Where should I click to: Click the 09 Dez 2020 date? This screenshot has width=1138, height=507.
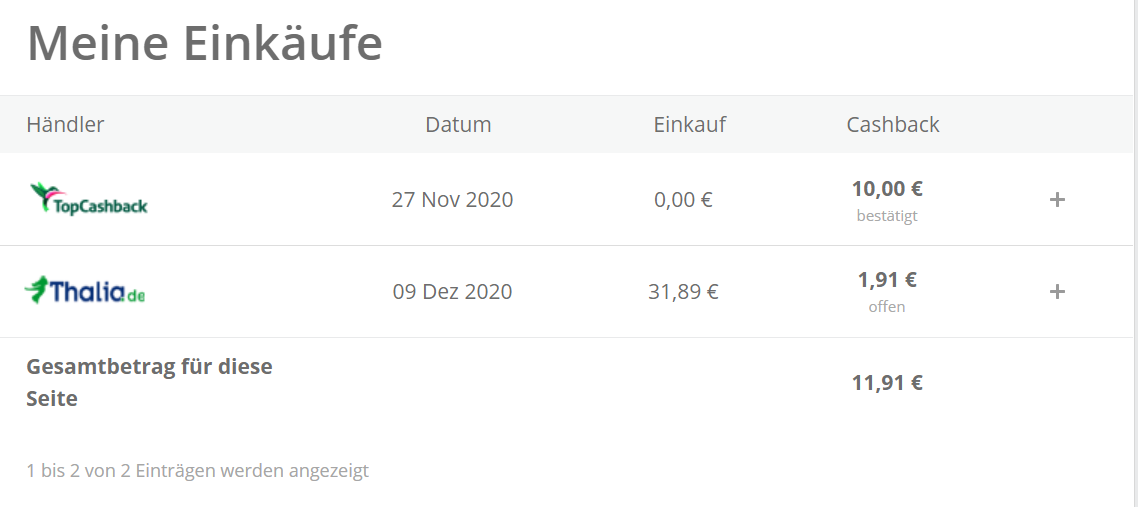[x=452, y=292]
